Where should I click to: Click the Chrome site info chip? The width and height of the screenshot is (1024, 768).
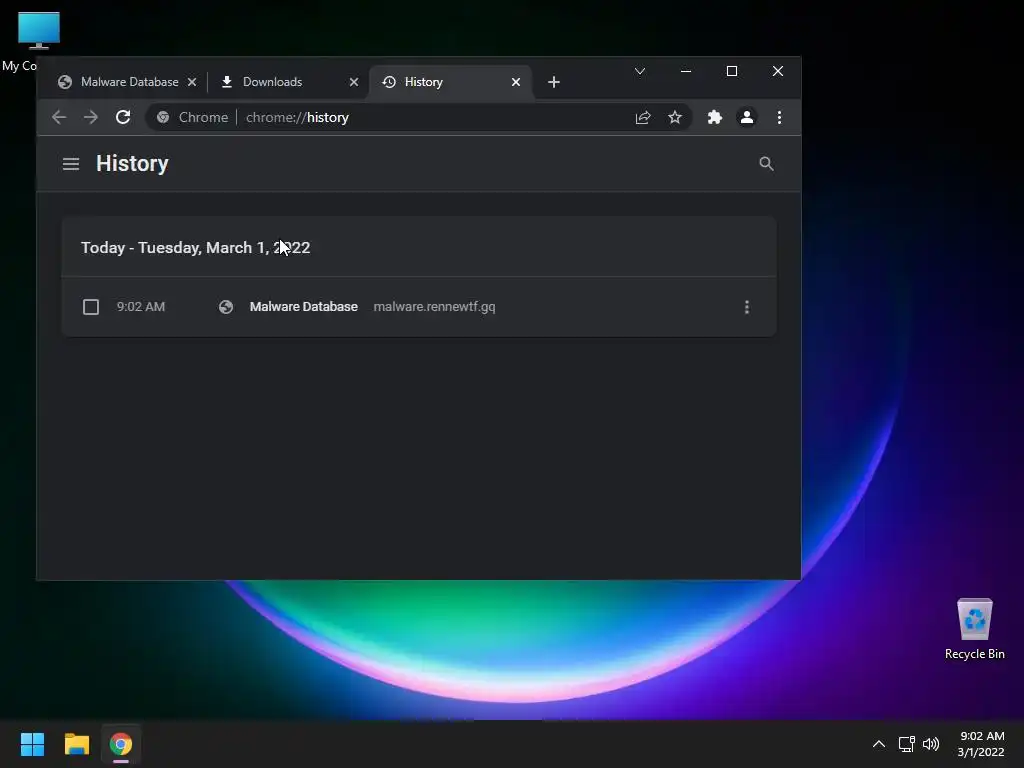[193, 118]
